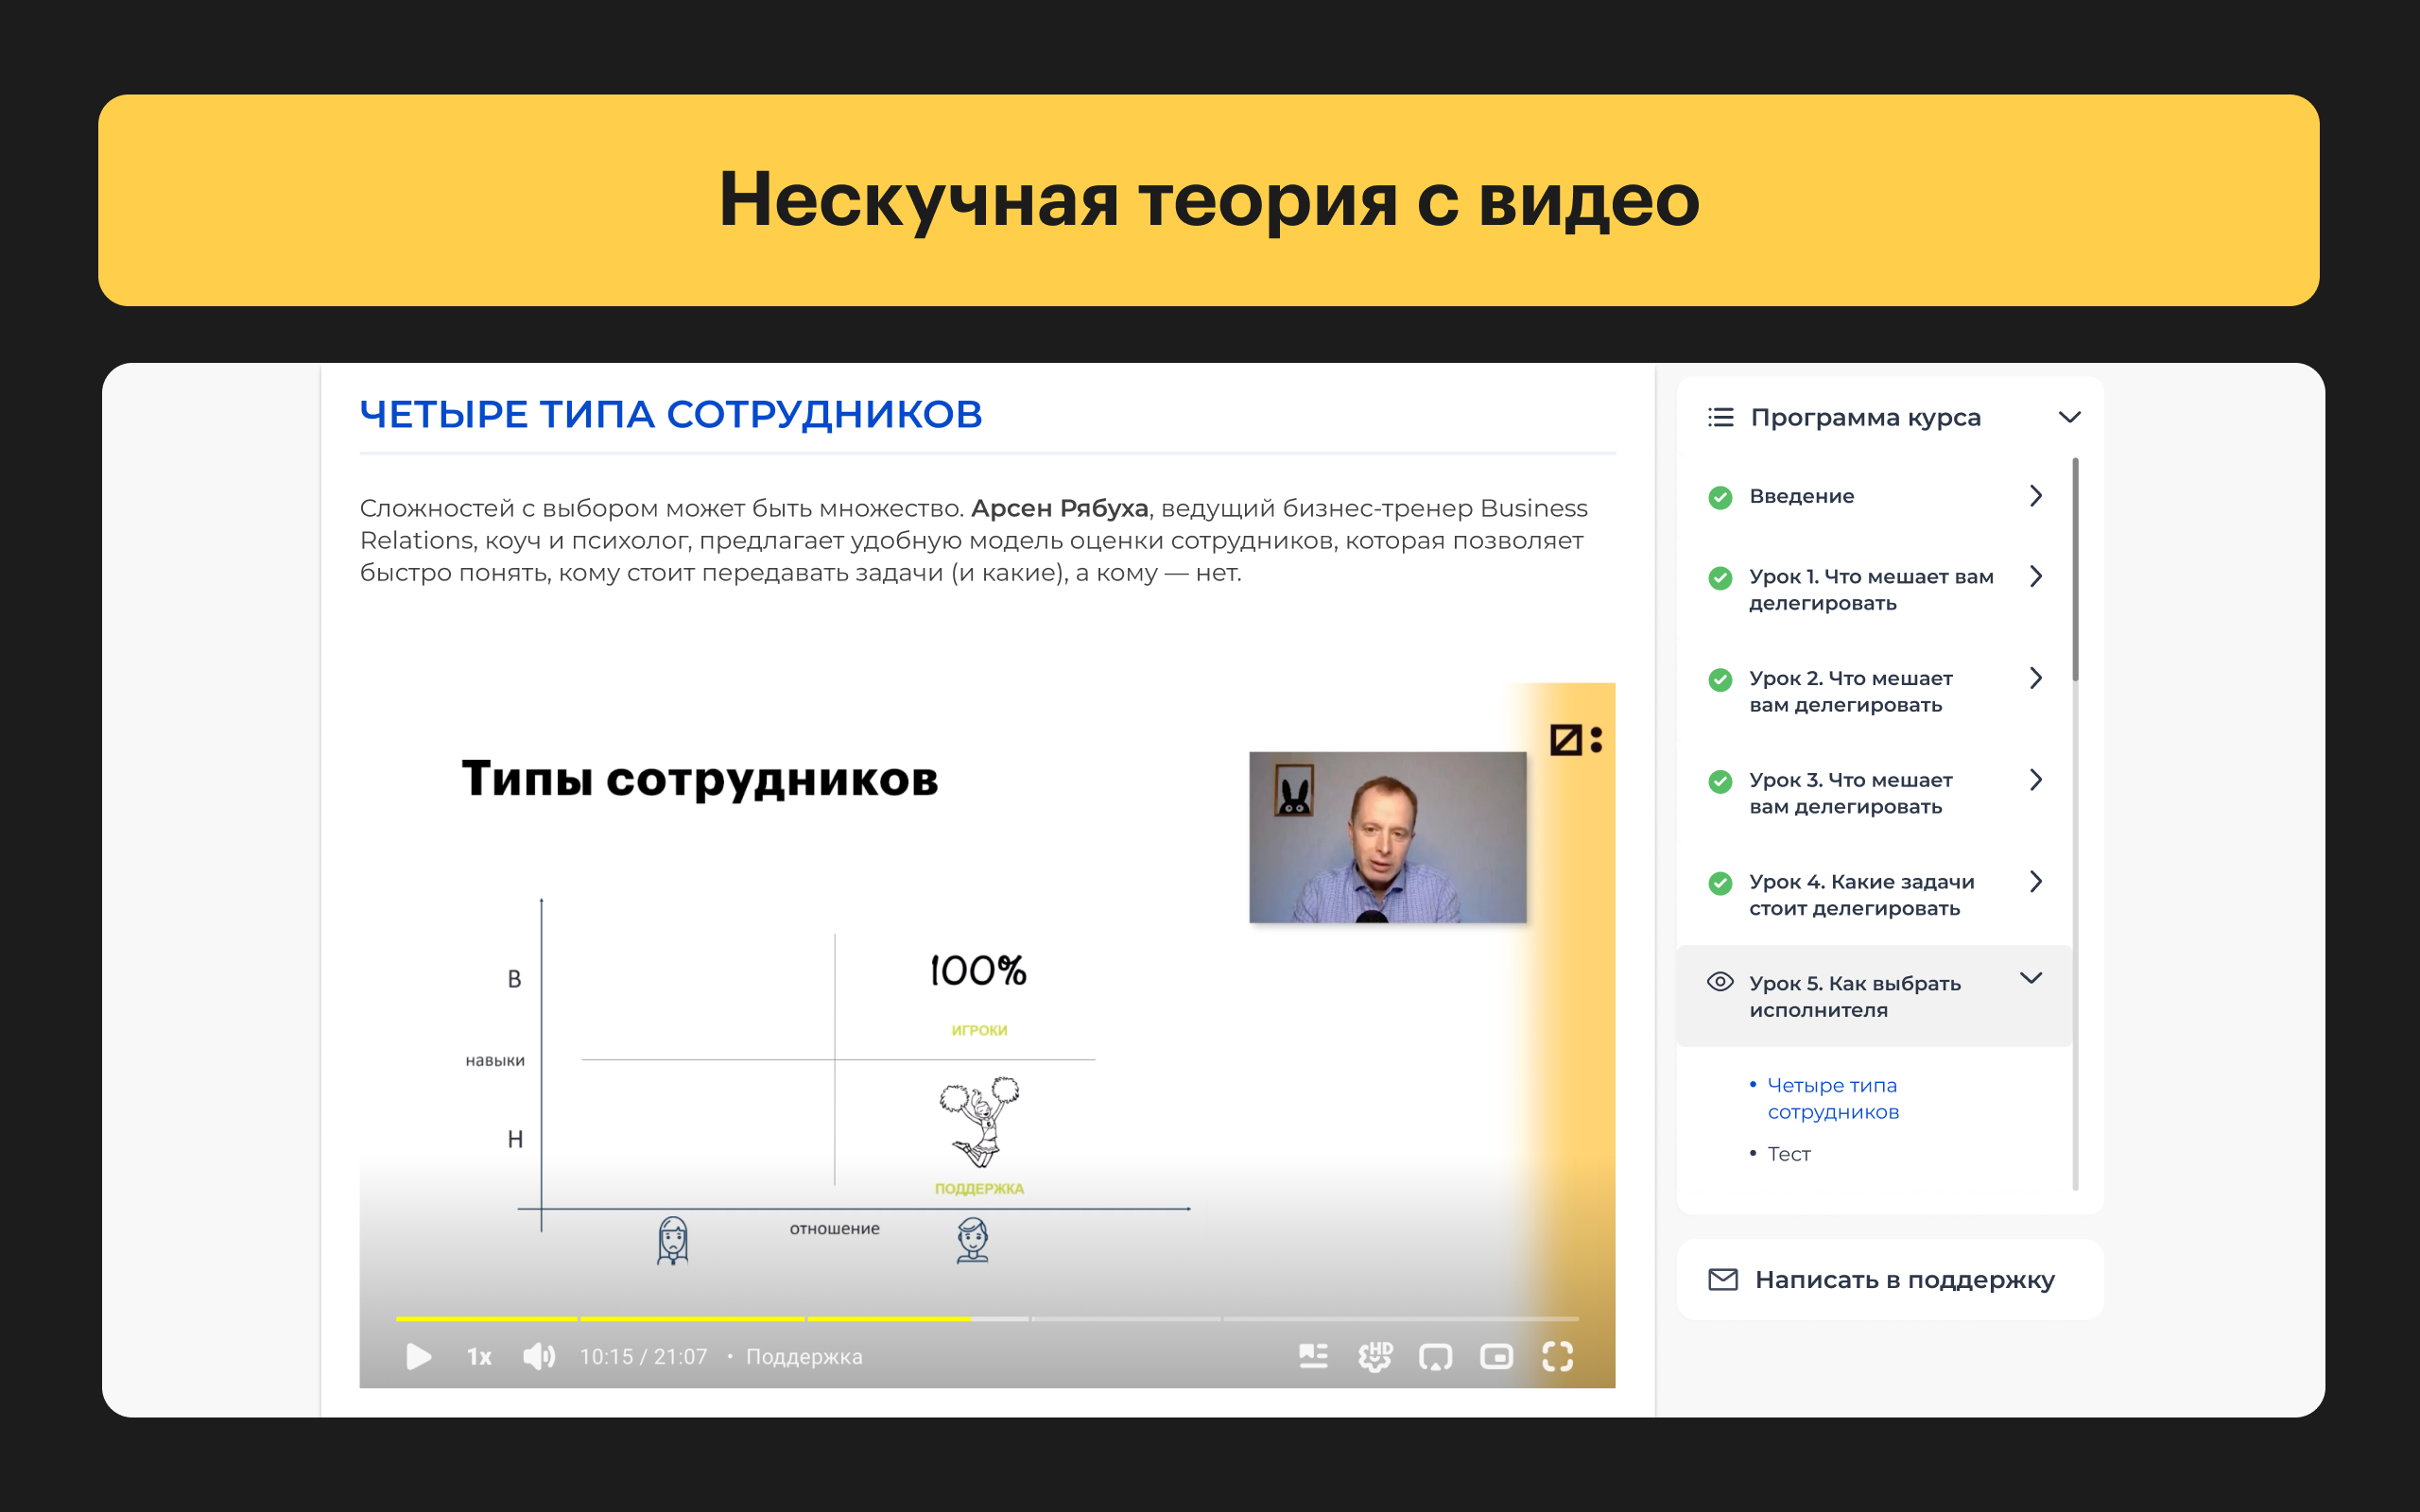Enable picture-in-picture mode

point(1496,1357)
